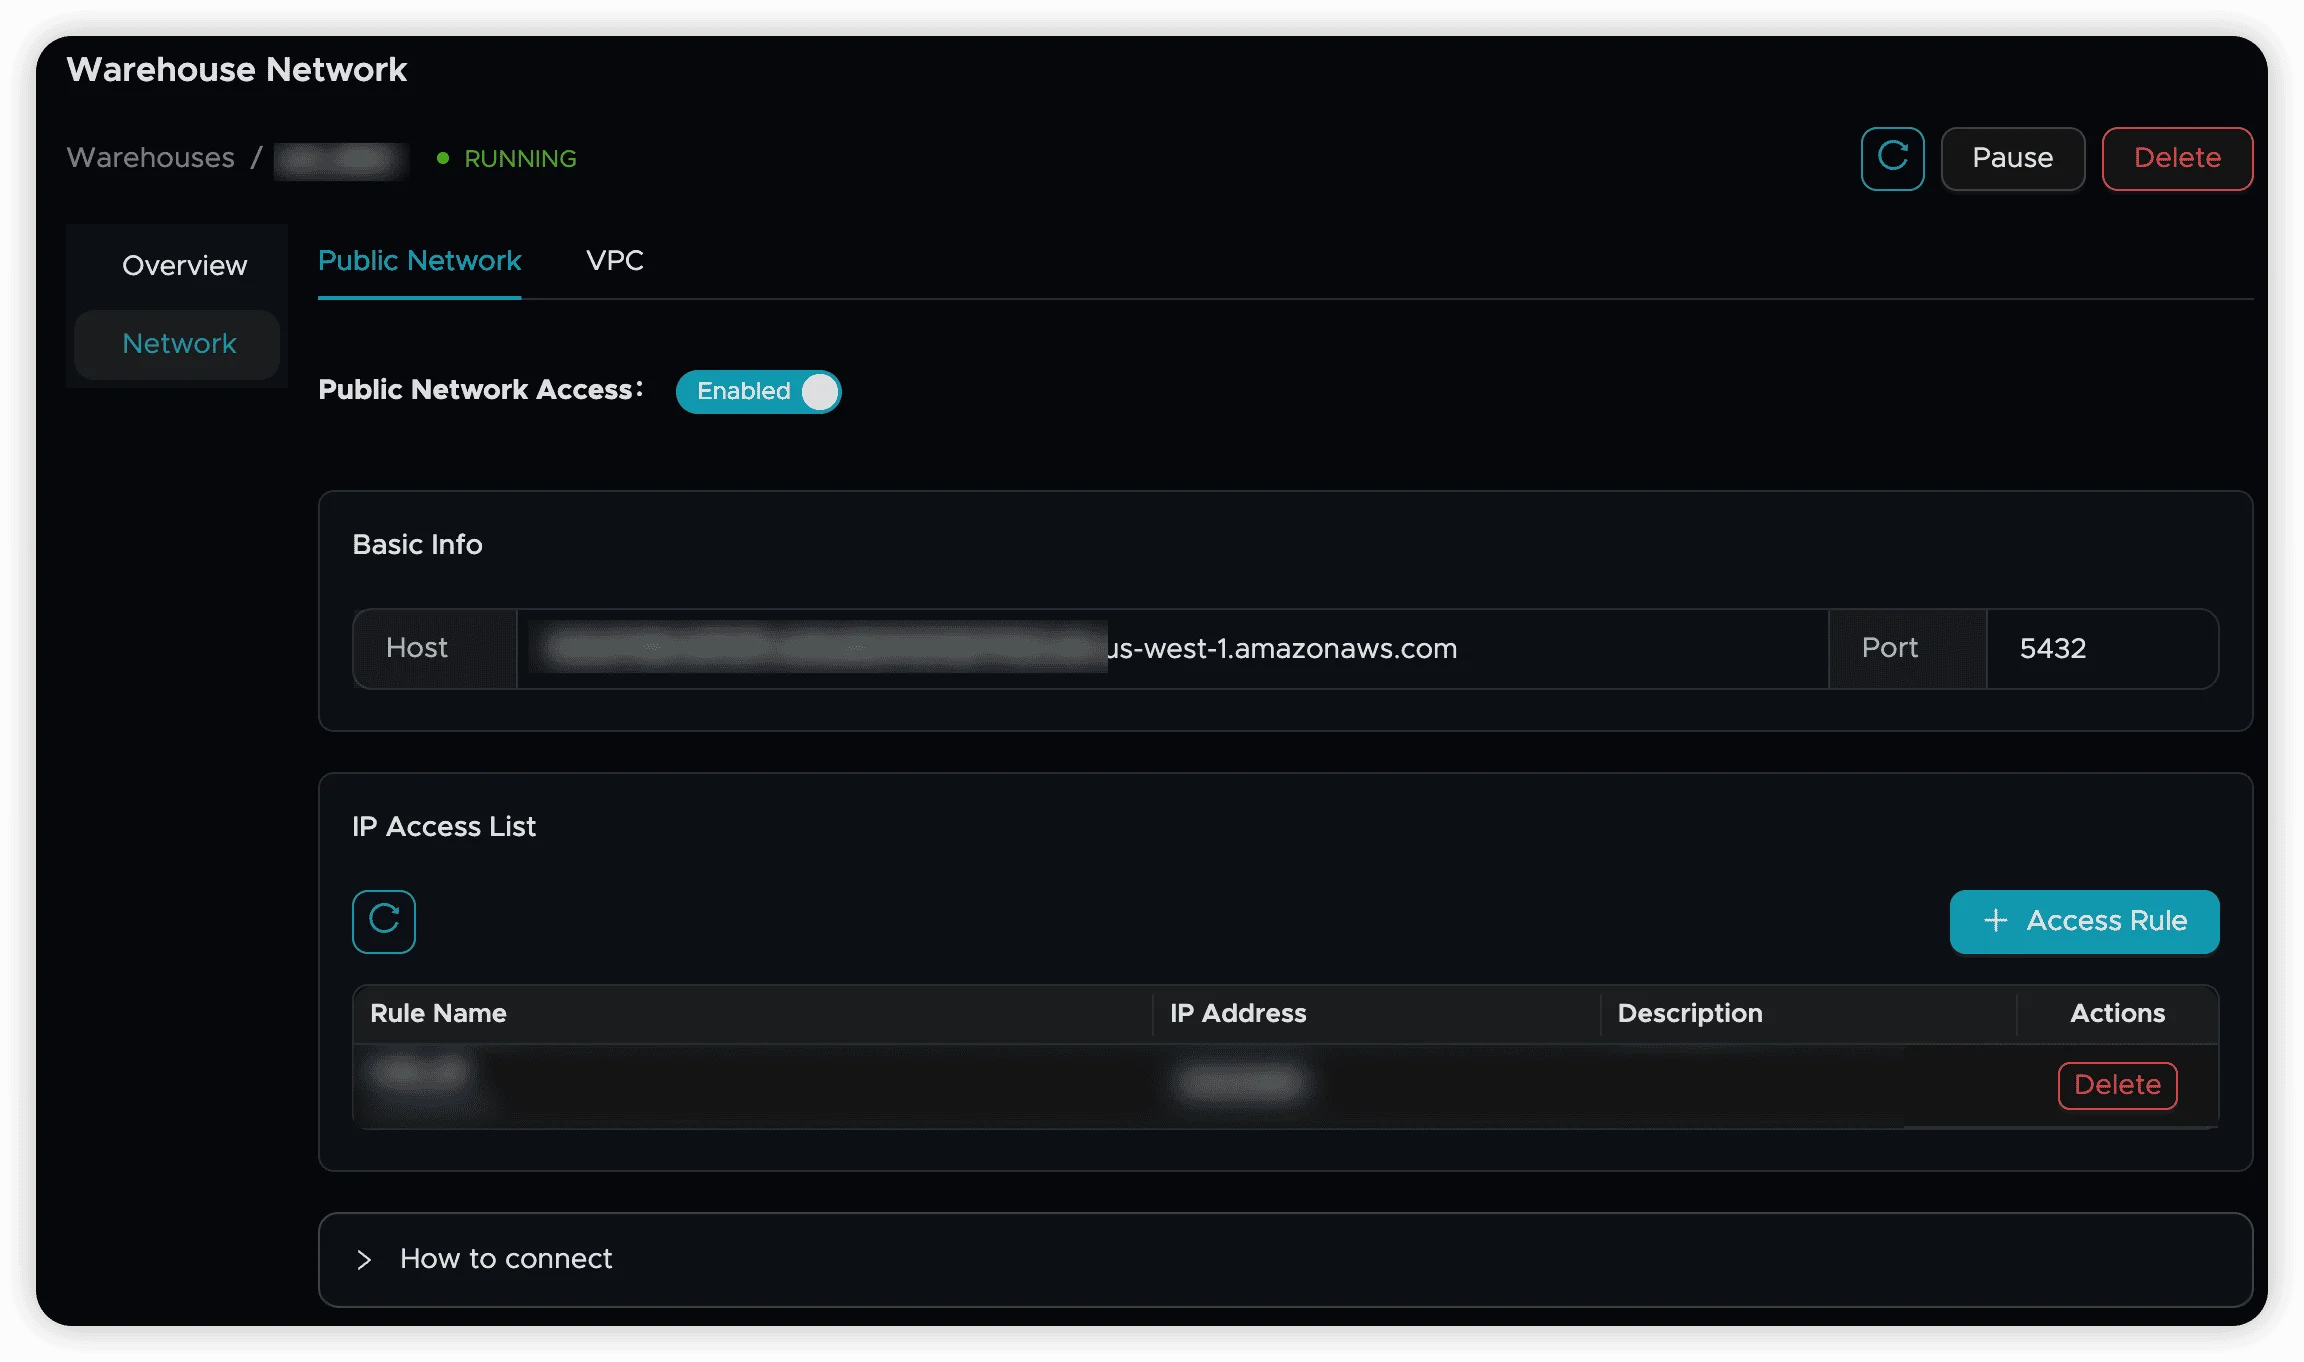This screenshot has height=1362, width=2304.
Task: Click the How to connect chevron arrow
Action: (364, 1259)
